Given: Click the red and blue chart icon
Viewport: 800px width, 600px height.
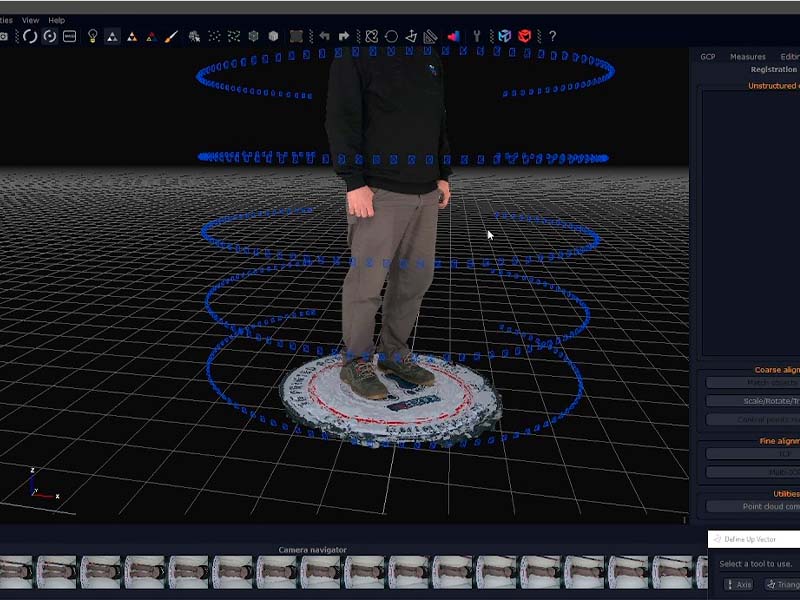Looking at the screenshot, I should tap(454, 36).
